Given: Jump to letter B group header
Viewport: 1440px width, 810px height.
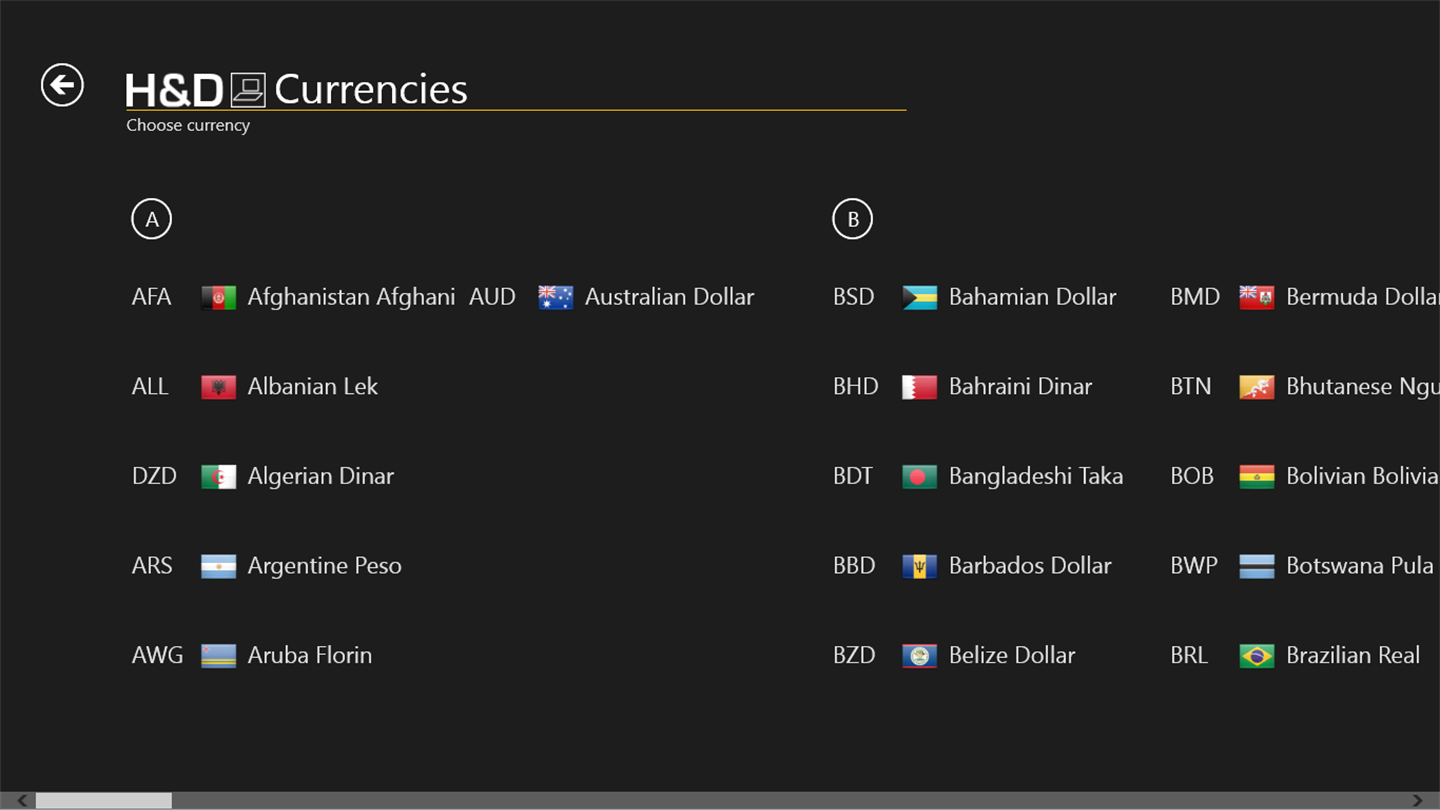Looking at the screenshot, I should pyautogui.click(x=852, y=219).
